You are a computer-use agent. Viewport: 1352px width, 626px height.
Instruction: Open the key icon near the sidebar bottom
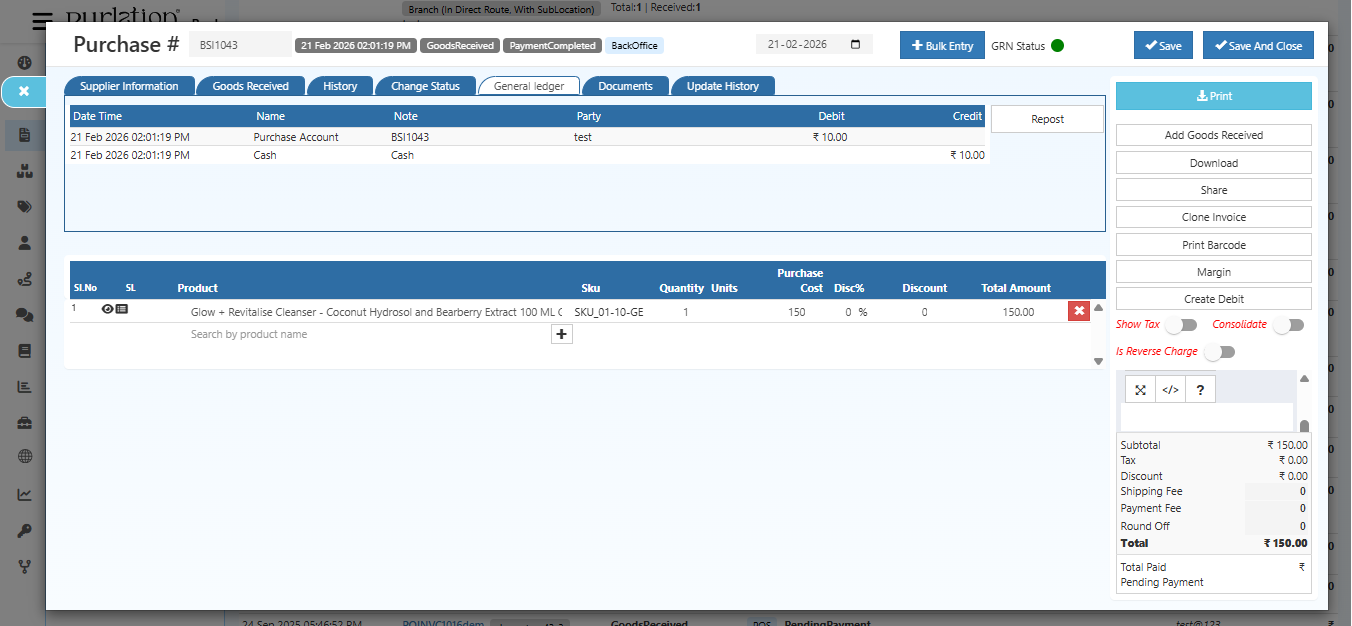(x=23, y=530)
